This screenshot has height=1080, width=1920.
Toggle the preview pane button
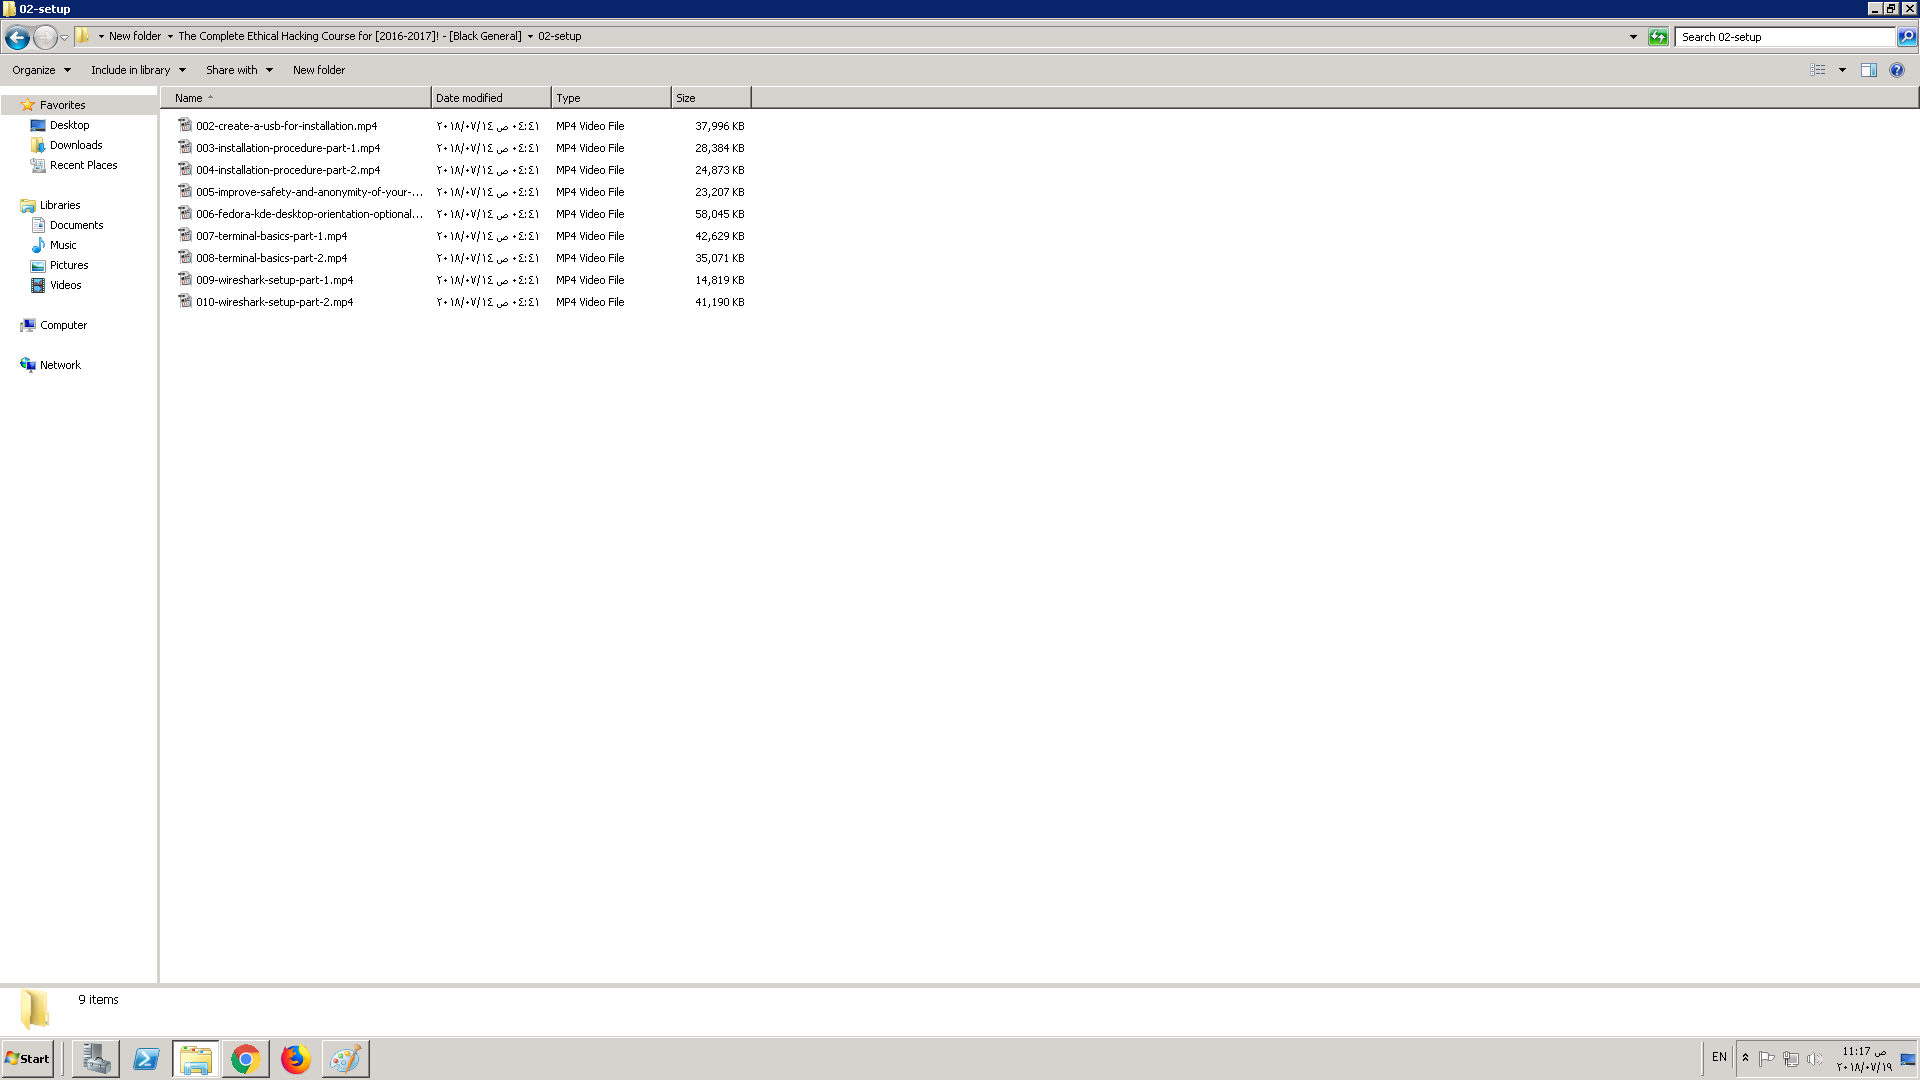point(1868,70)
